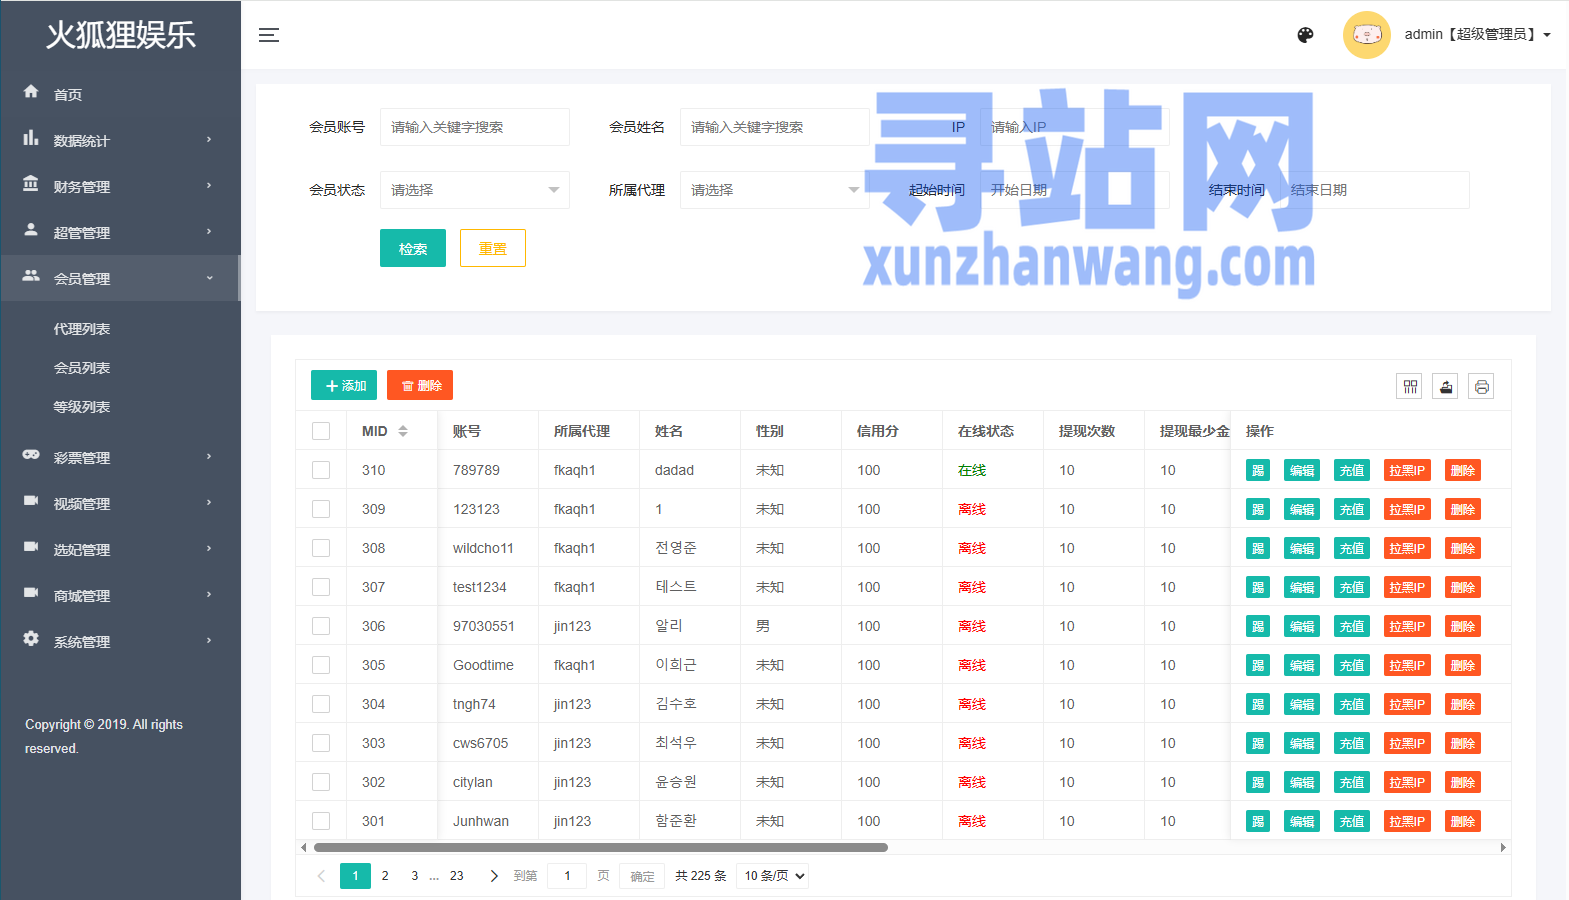The image size is (1569, 900).
Task: Click the admin avatar picture
Action: [x=1366, y=35]
